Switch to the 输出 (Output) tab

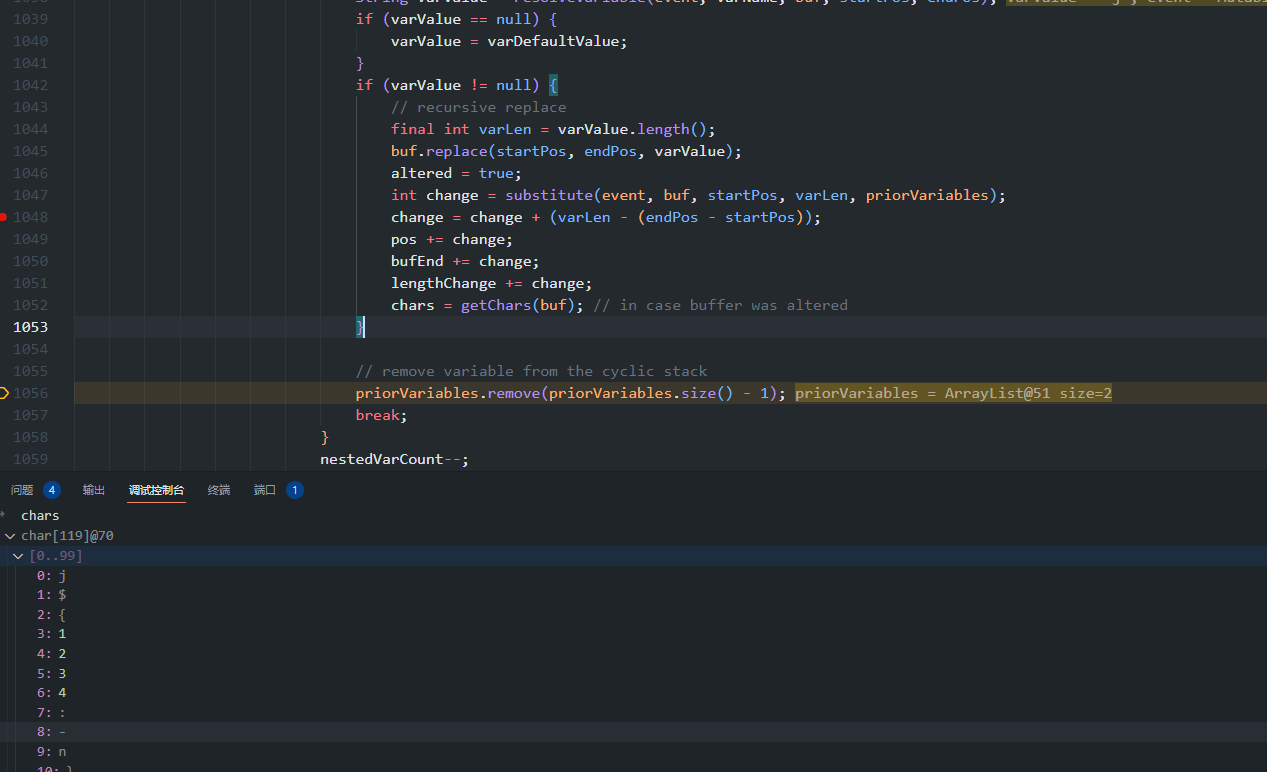(x=94, y=490)
